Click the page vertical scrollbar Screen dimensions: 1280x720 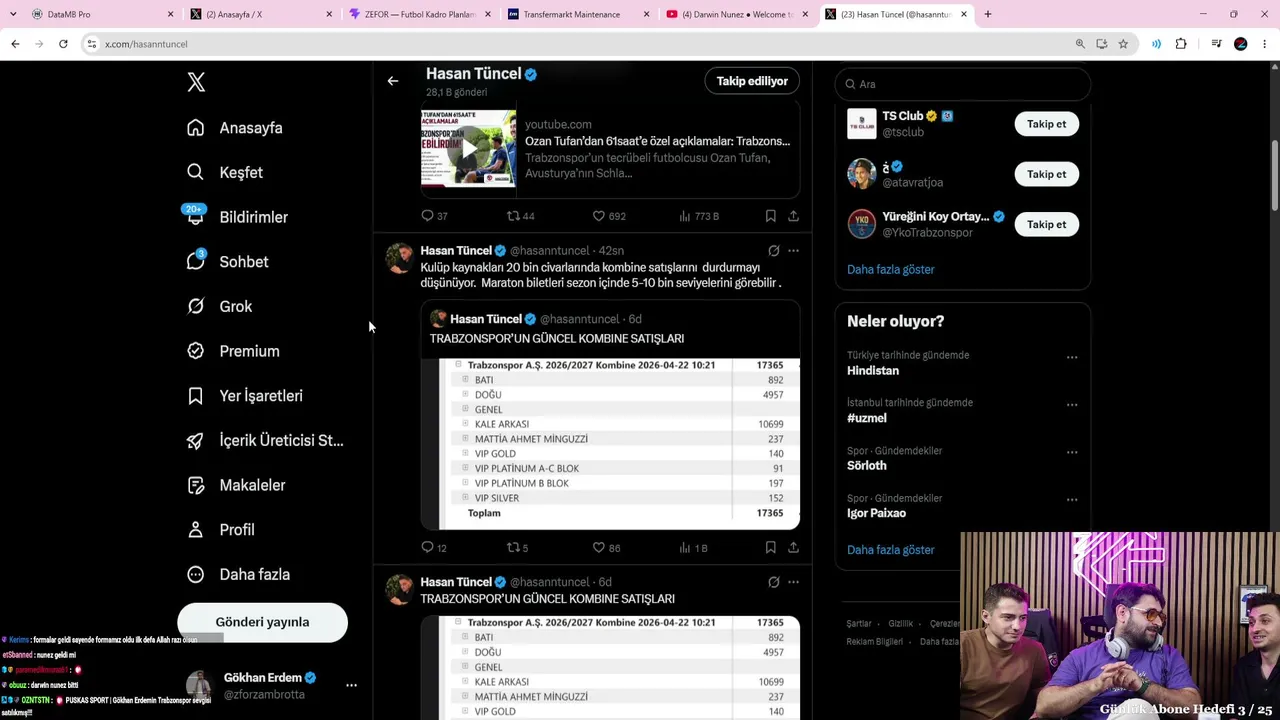tap(1275, 175)
